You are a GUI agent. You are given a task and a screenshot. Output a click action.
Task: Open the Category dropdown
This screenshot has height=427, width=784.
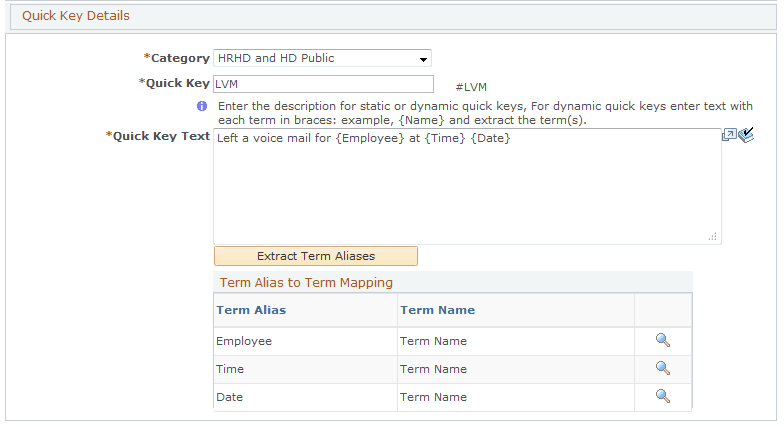322,58
